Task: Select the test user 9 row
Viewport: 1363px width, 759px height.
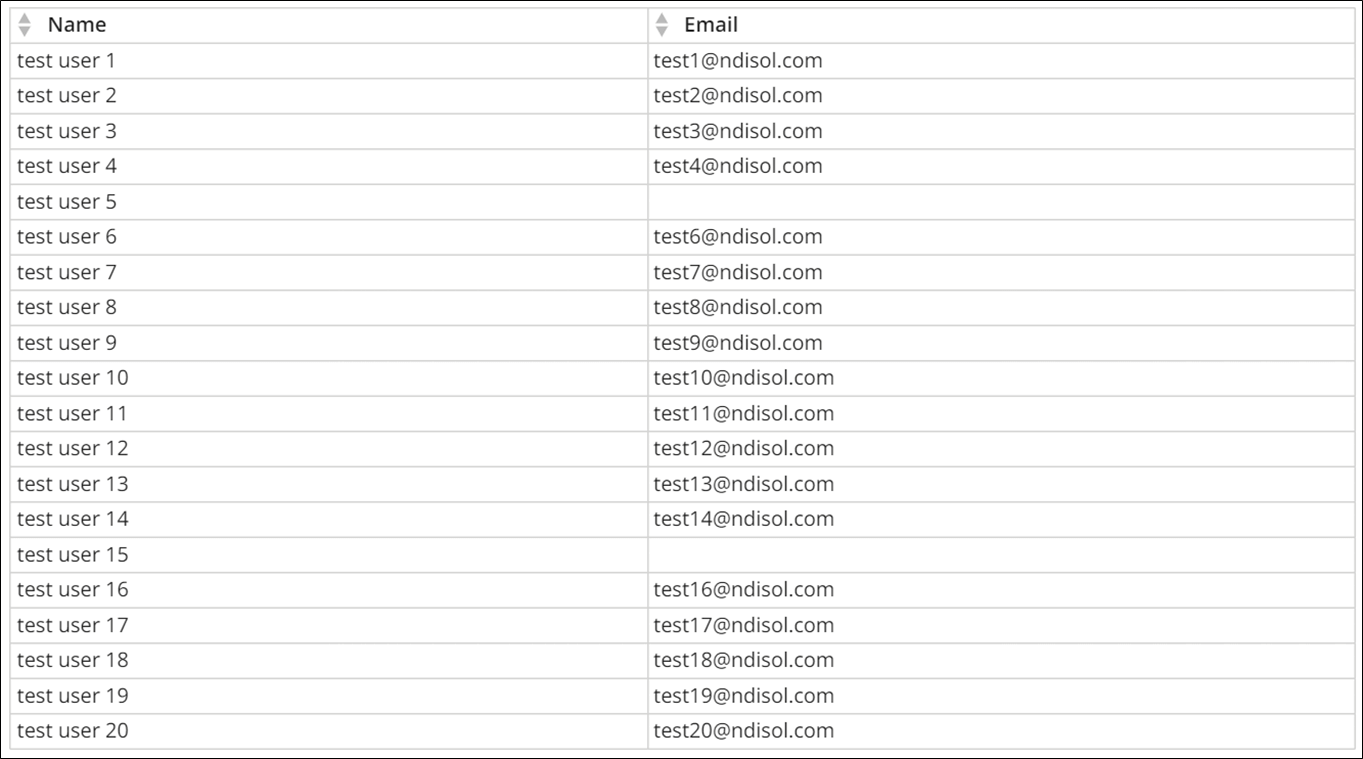Action: tap(682, 343)
